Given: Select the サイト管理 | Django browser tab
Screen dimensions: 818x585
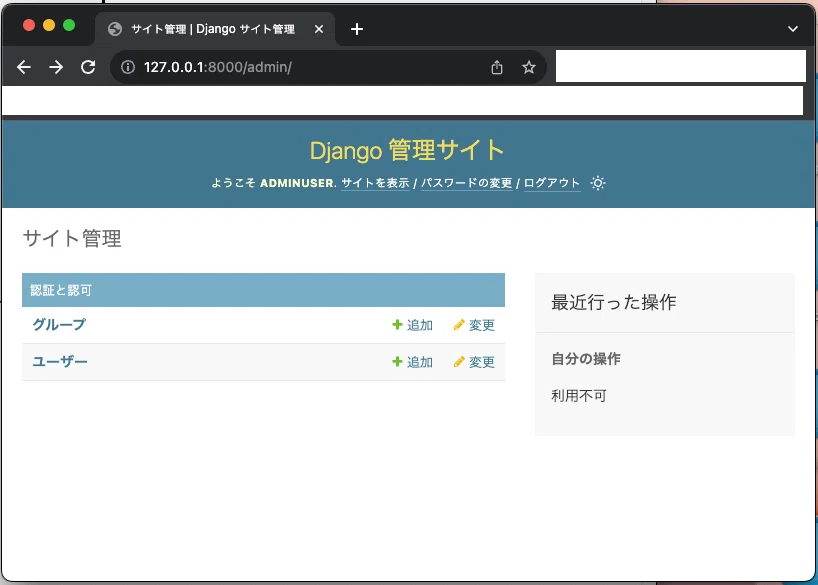Looking at the screenshot, I should 214,29.
